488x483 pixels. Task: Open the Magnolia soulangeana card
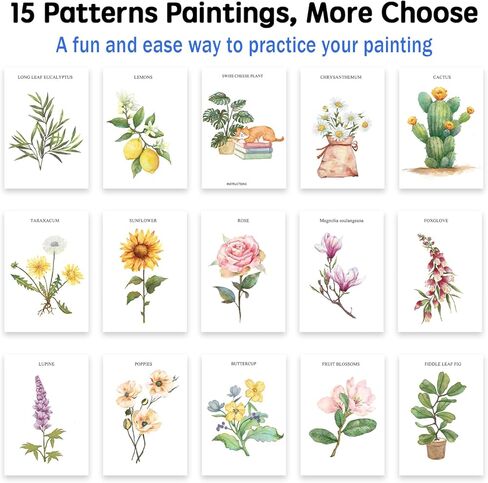[x=342, y=271]
